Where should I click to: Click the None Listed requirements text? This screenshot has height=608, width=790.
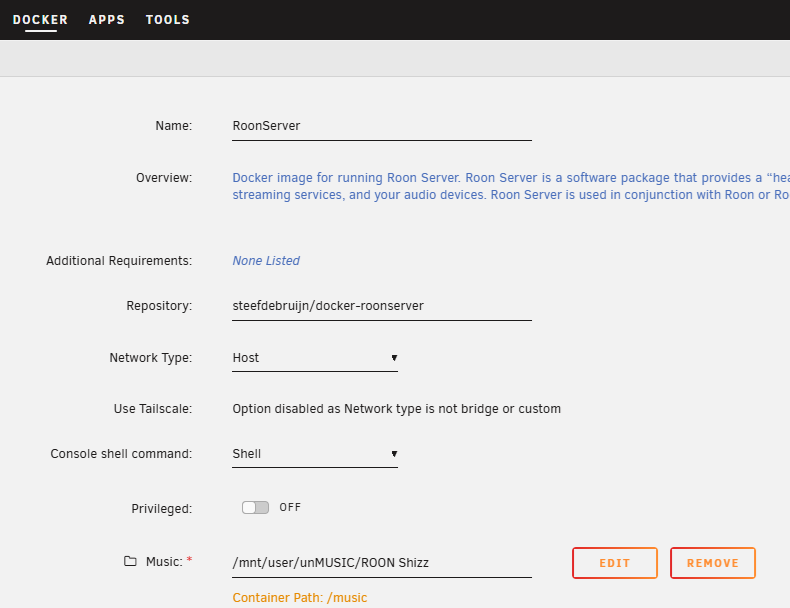click(266, 261)
